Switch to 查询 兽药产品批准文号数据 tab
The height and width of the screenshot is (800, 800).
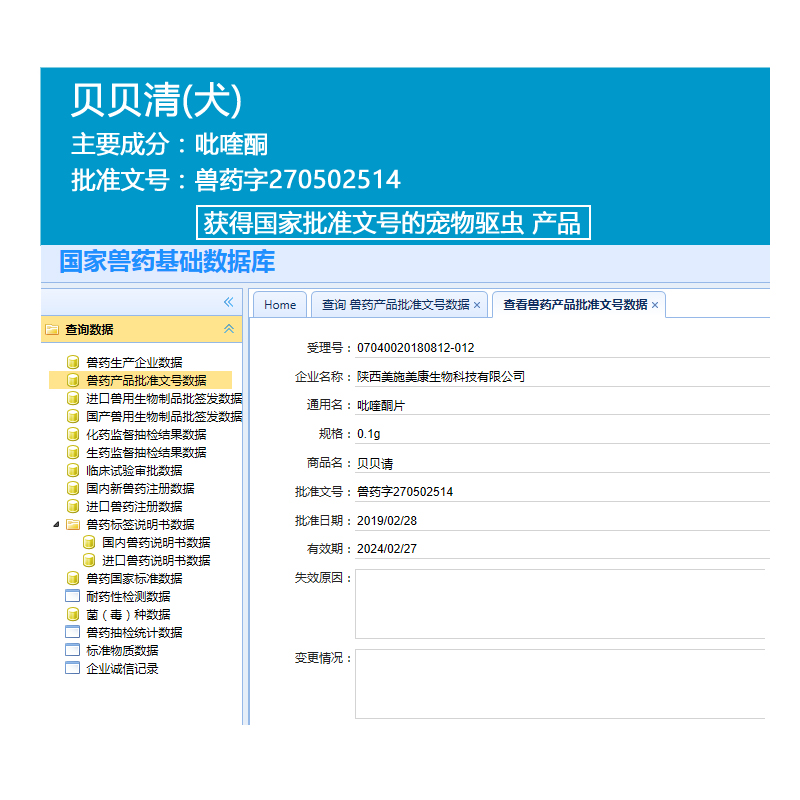click(x=394, y=305)
